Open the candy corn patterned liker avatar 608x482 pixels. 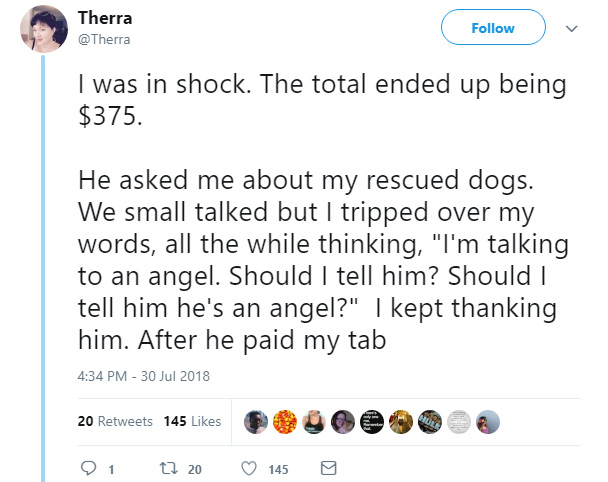coord(285,422)
